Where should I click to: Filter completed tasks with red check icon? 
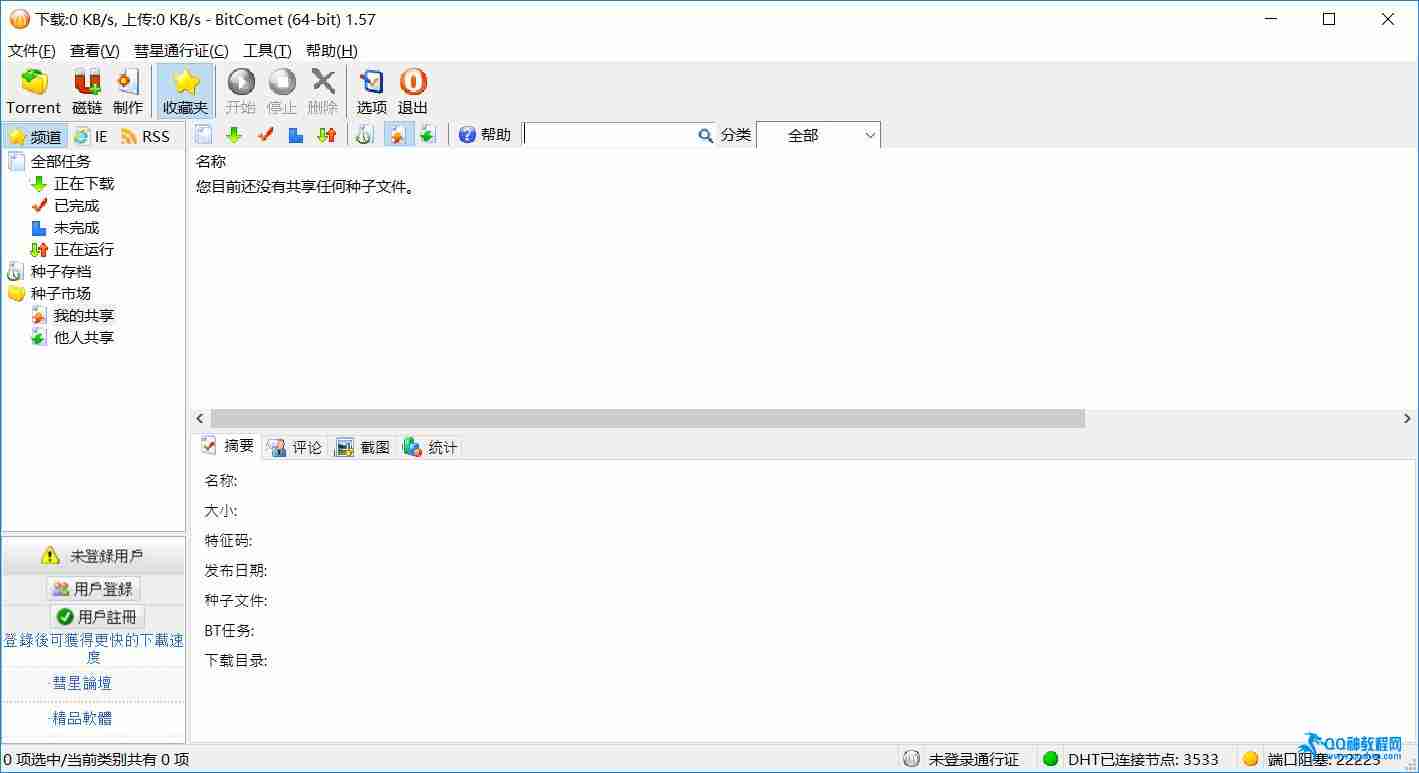pyautogui.click(x=265, y=135)
